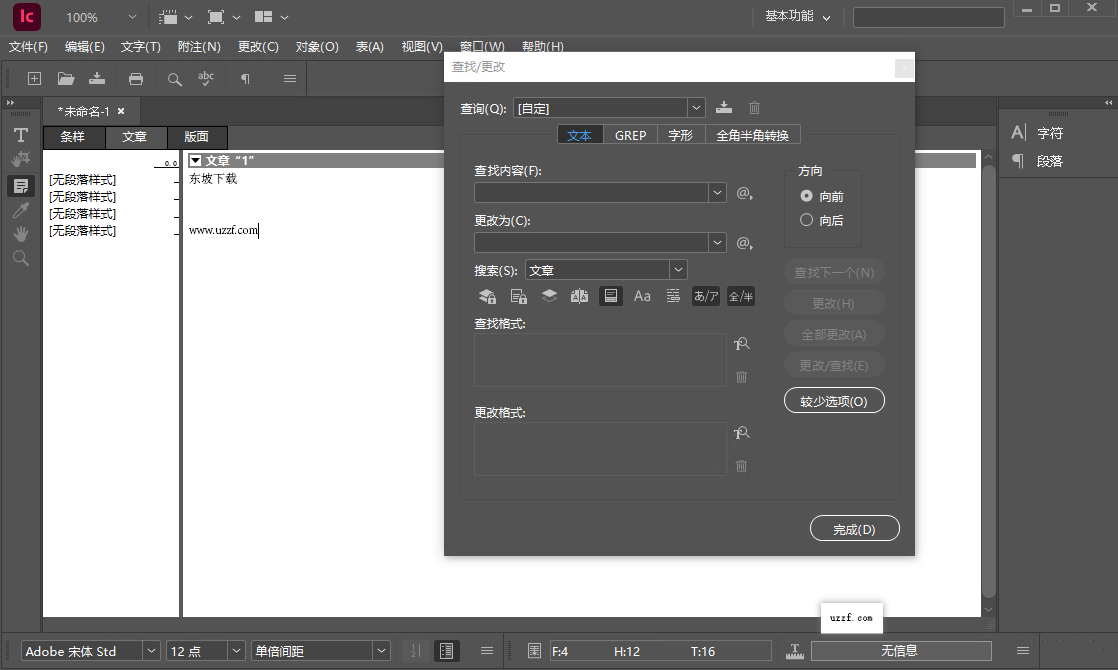Image resolution: width=1118 pixels, height=670 pixels.
Task: Select the Note tool in the left toolbar
Action: click(x=20, y=185)
